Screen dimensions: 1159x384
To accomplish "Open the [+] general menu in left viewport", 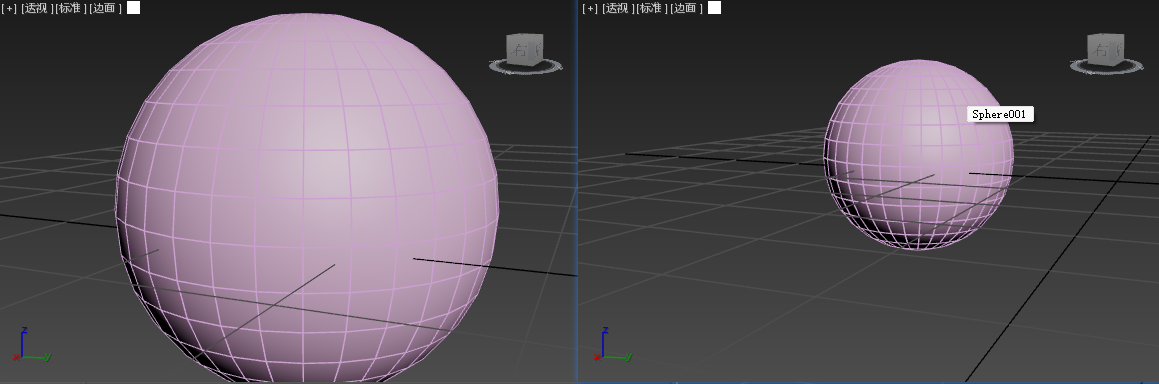I will click(x=9, y=8).
